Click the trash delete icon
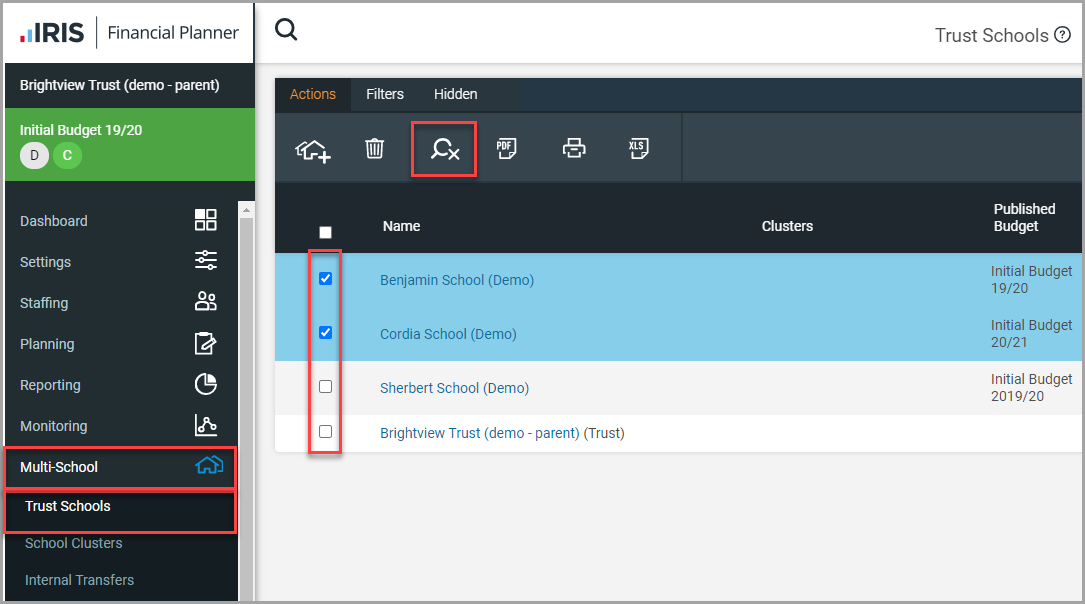The width and height of the screenshot is (1085, 604). pos(374,149)
